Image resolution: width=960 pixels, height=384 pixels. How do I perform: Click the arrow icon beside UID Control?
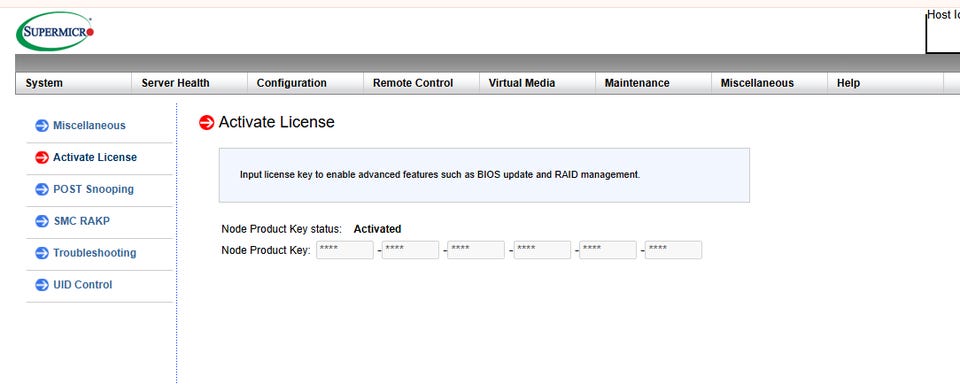coord(42,285)
